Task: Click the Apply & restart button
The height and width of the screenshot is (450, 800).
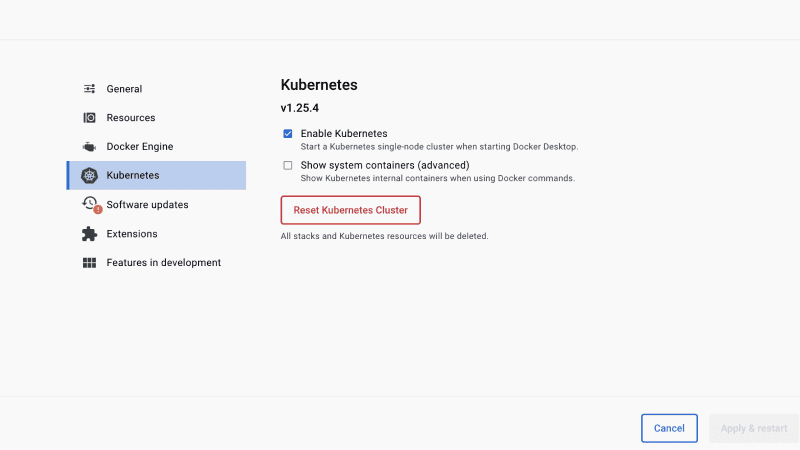Action: (754, 428)
